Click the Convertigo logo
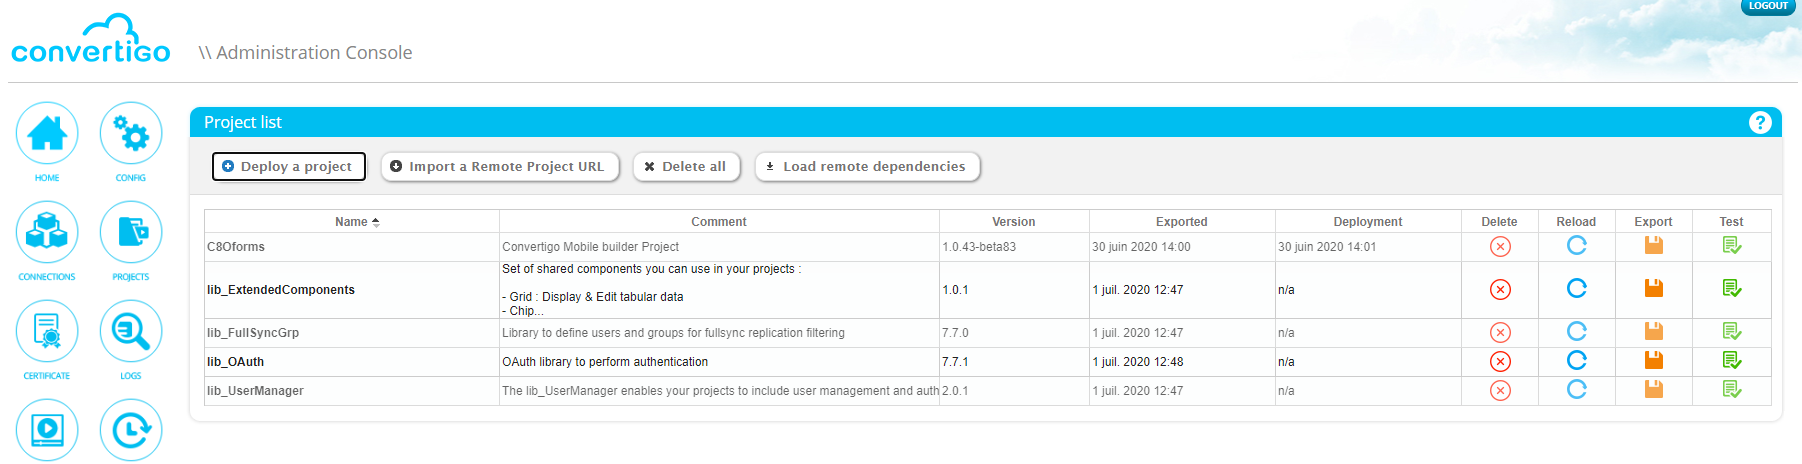This screenshot has width=1802, height=464. [91, 42]
